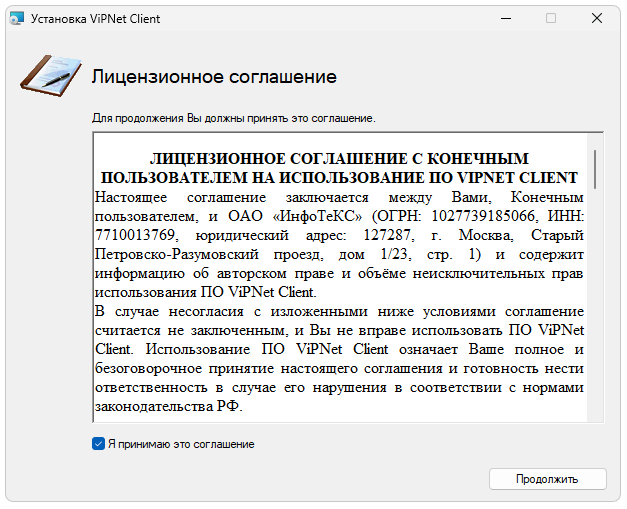Click the line "законодательства РФ."

[169, 407]
